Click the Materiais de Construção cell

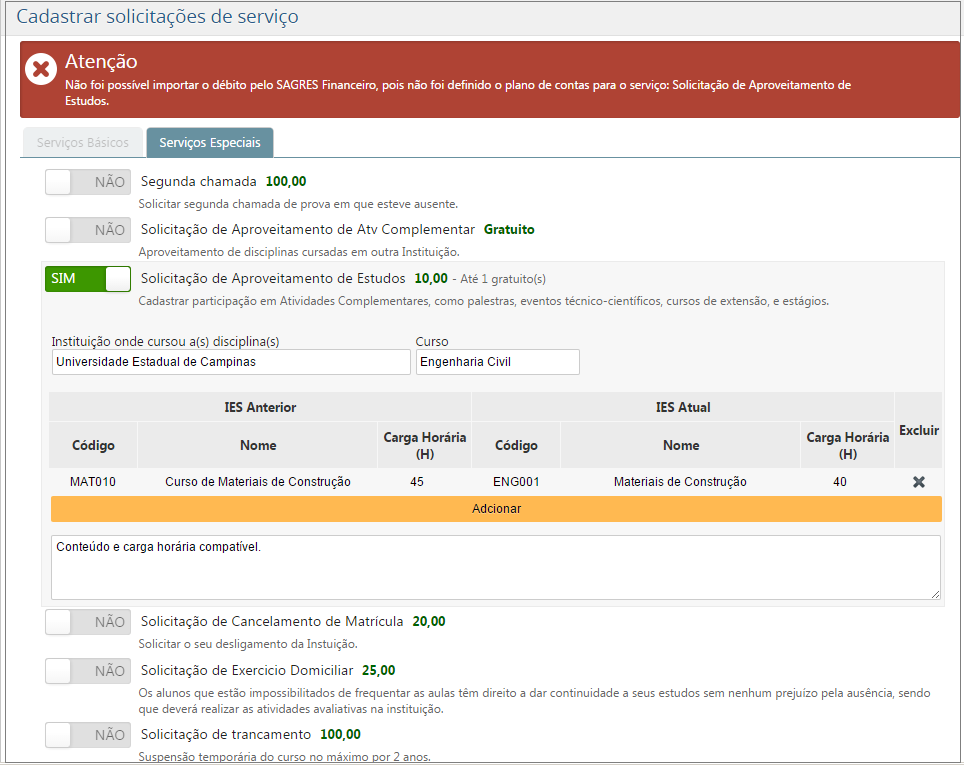pos(681,481)
